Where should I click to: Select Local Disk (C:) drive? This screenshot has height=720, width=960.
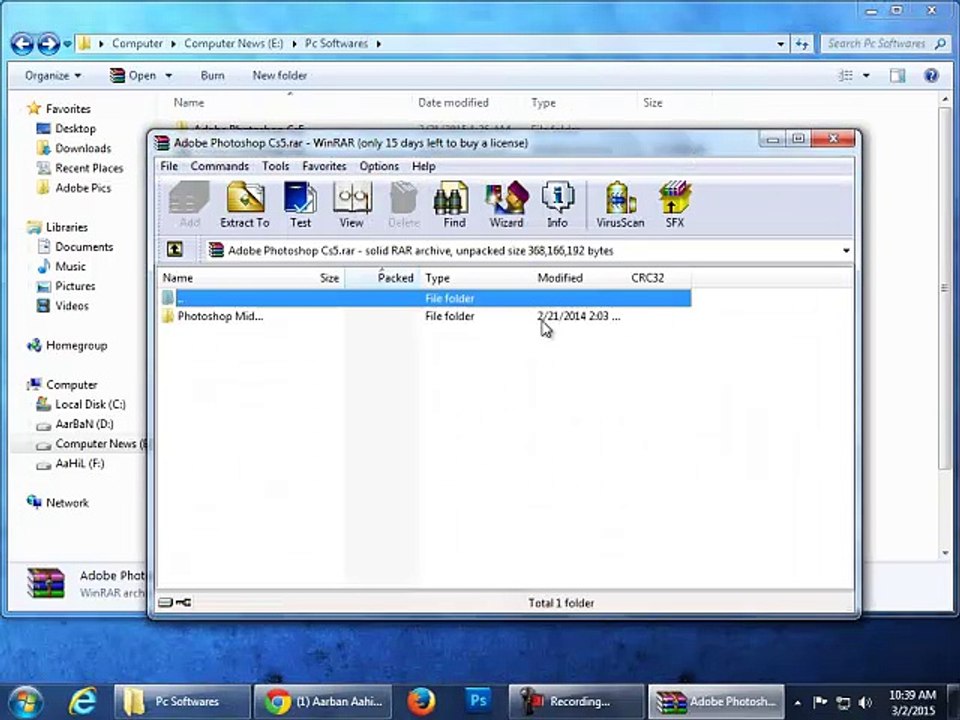pos(90,404)
